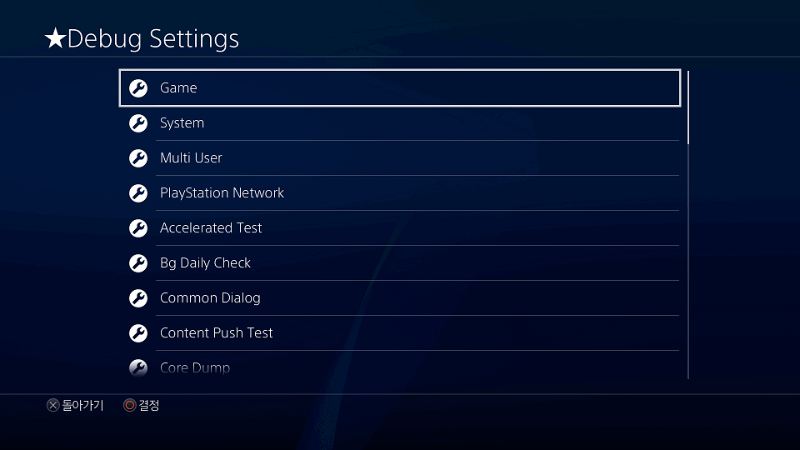Click the wrench icon beside System
The width and height of the screenshot is (800, 450).
[x=138, y=123]
